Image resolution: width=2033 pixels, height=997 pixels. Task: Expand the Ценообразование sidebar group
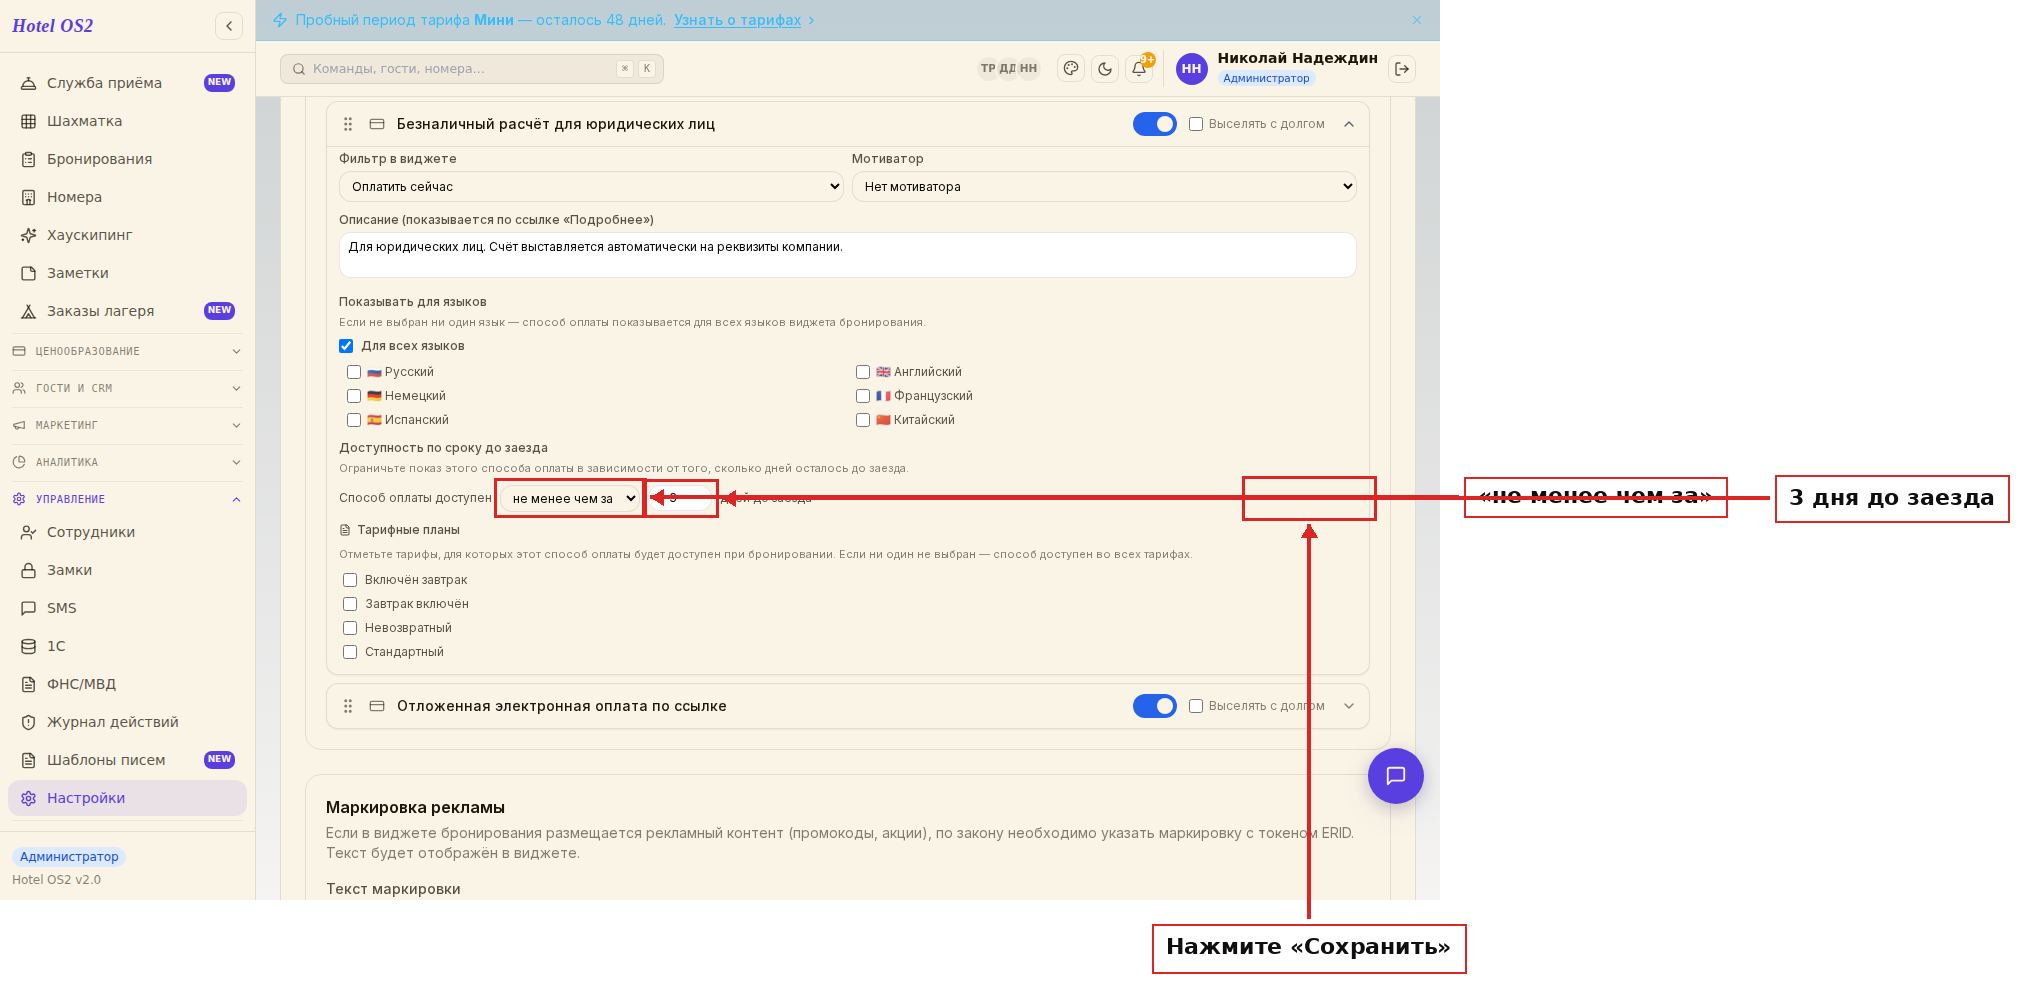click(x=127, y=351)
